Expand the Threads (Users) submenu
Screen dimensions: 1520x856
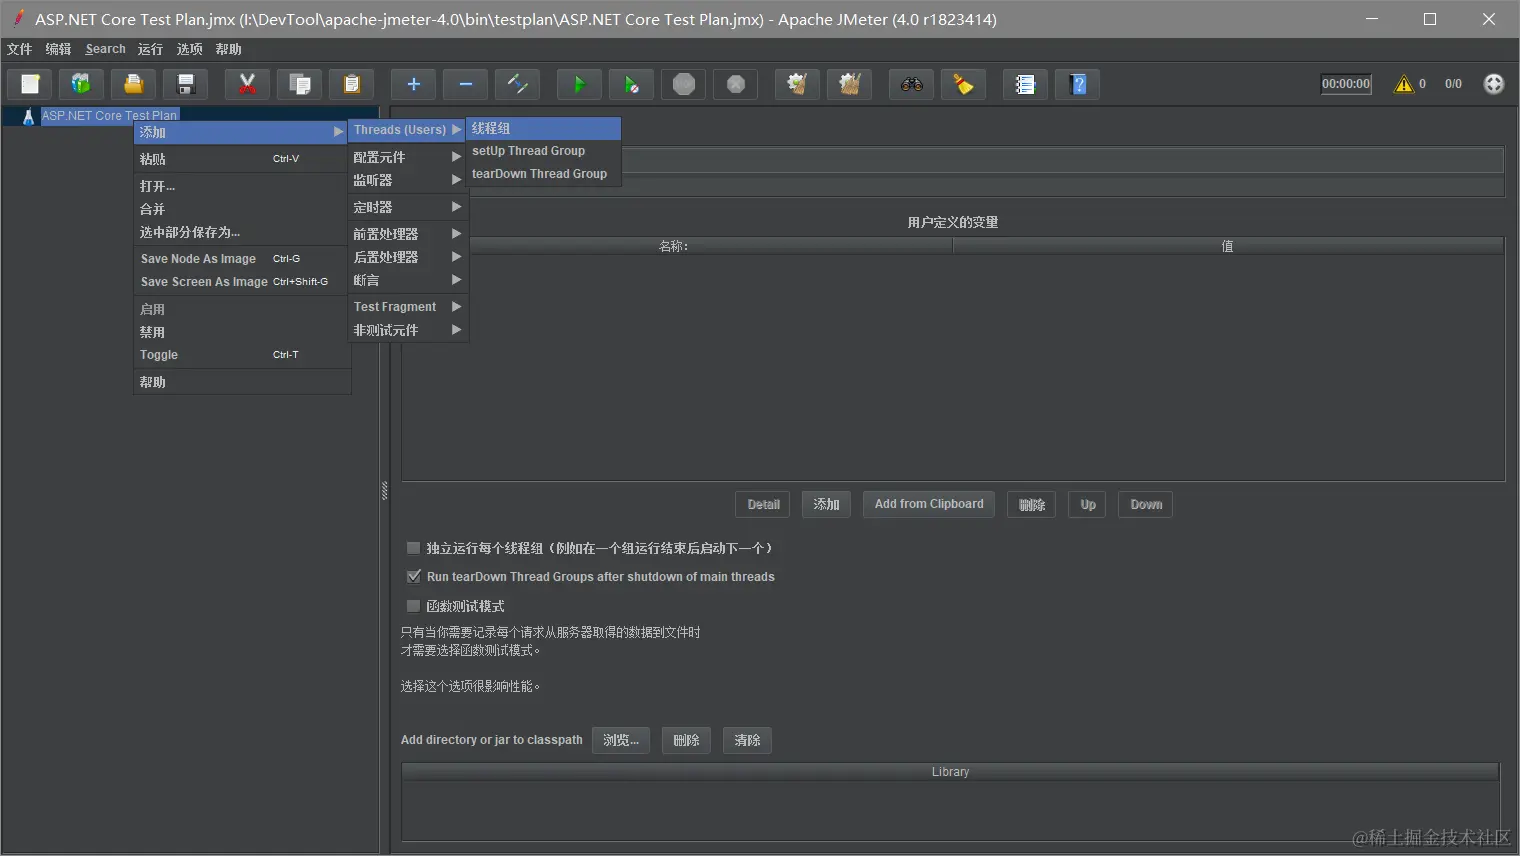407,130
